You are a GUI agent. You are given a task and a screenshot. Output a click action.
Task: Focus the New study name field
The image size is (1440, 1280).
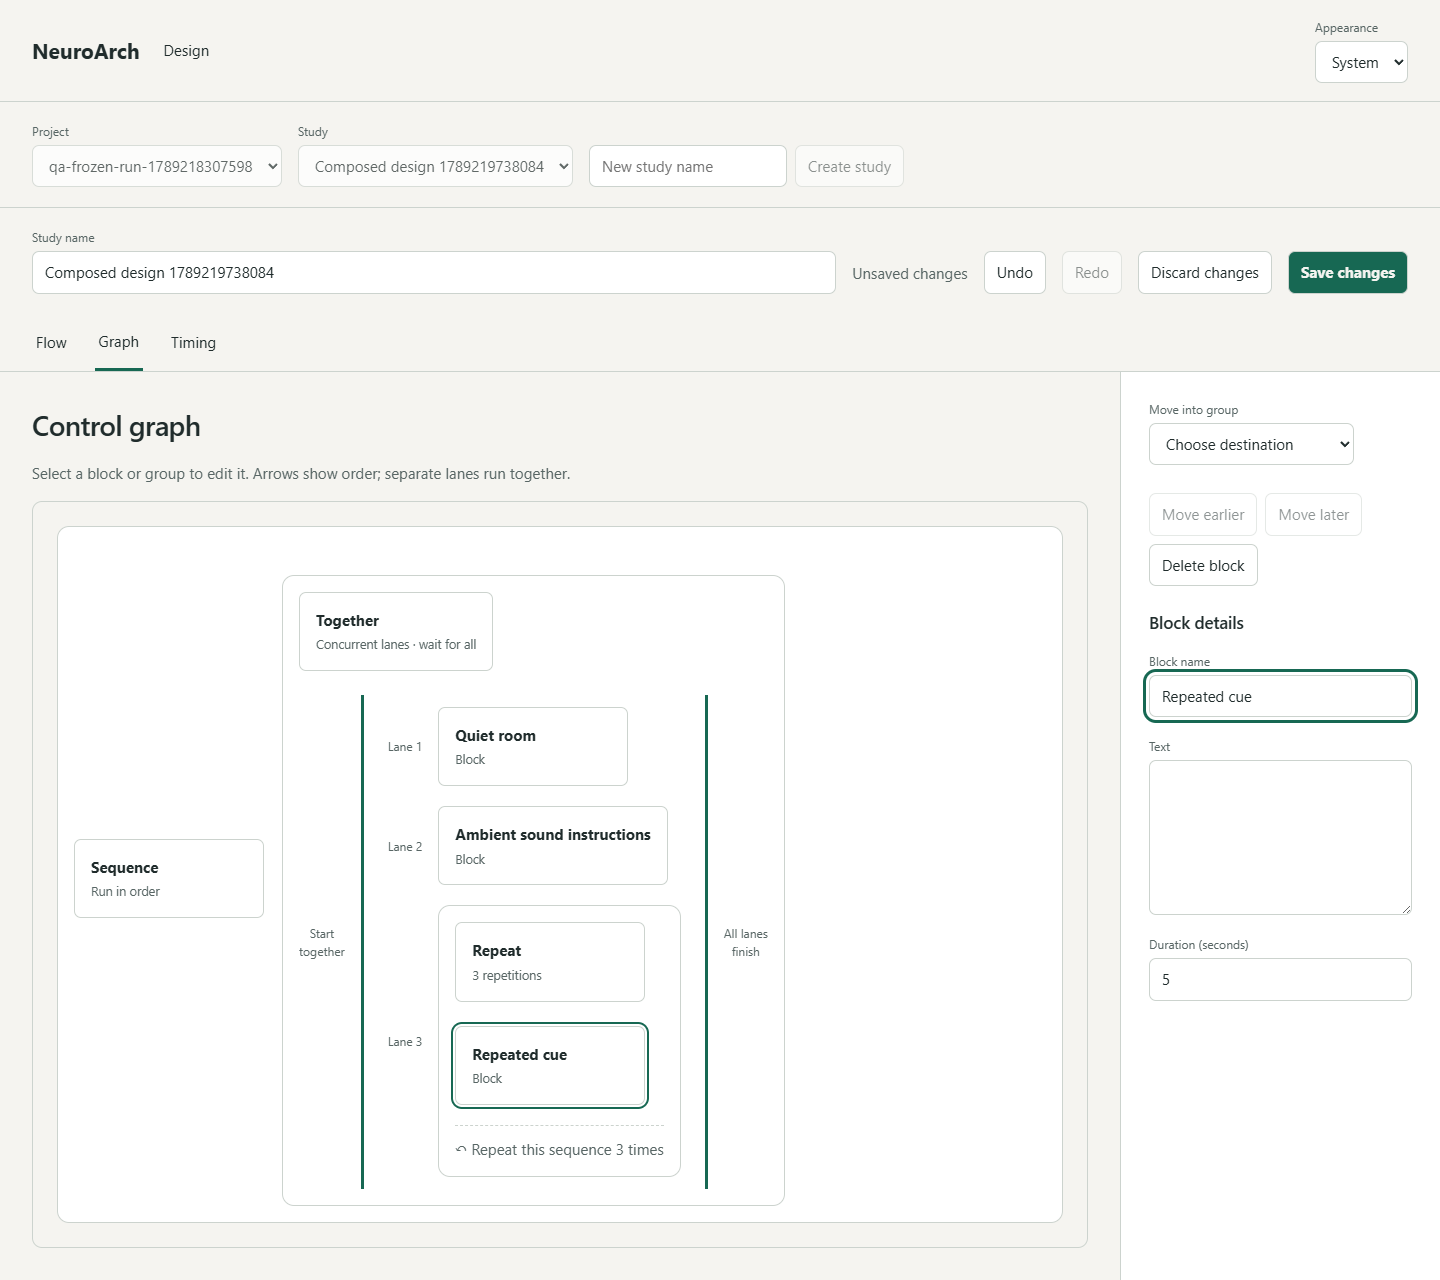tap(688, 166)
